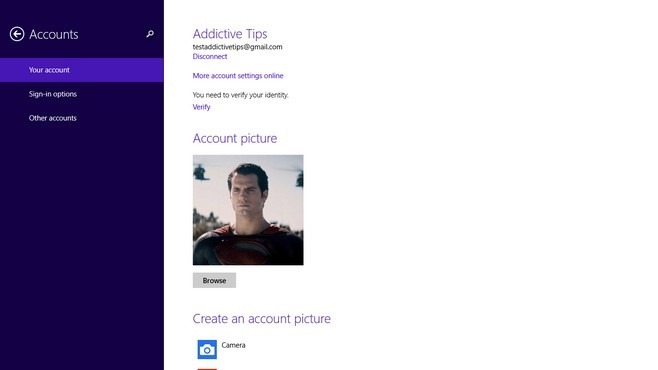Click the Addictive Tips account name
Viewport: 658px width, 370px height.
tap(230, 34)
